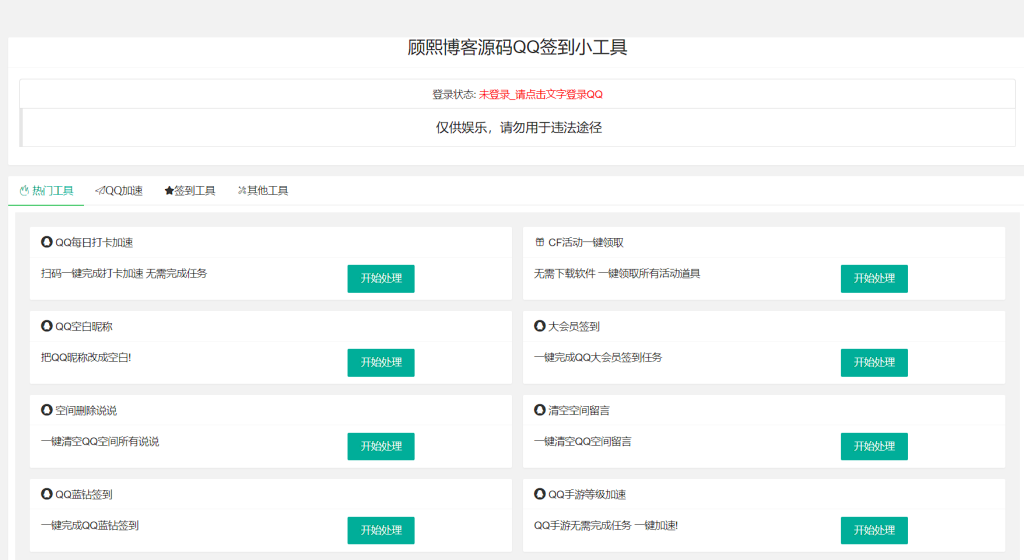Click the heading 清空空间留言

coord(579,411)
